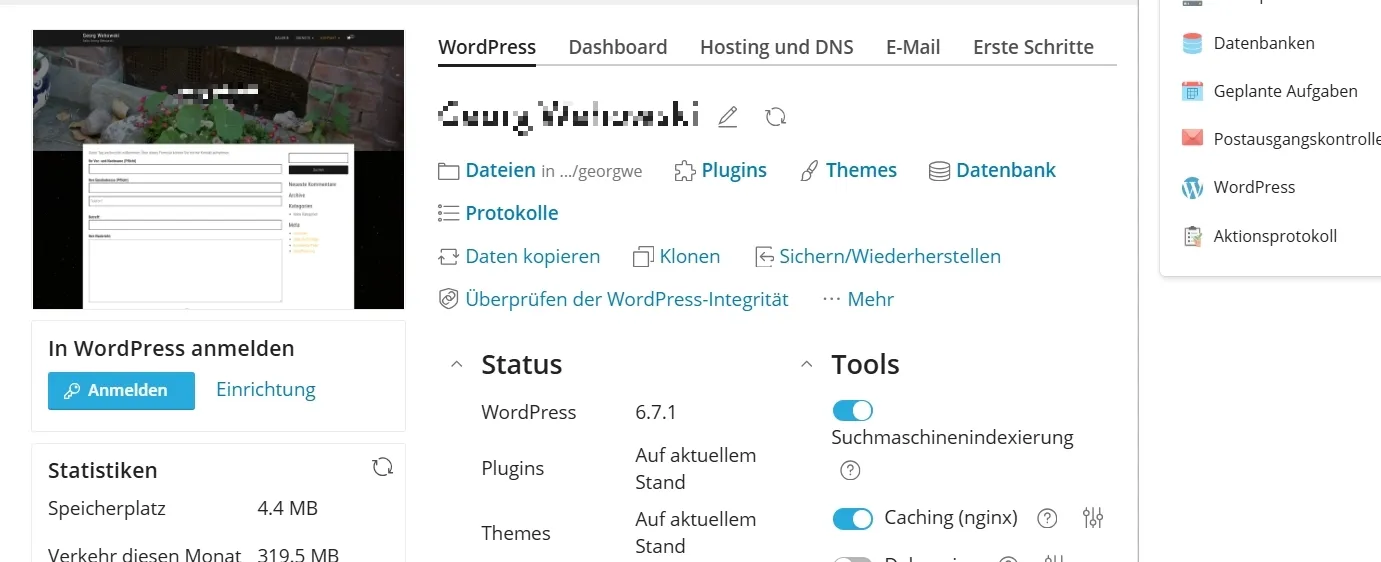Viewport: 1381px width, 562px height.
Task: Switch to the Dashboard tab
Action: coord(618,47)
